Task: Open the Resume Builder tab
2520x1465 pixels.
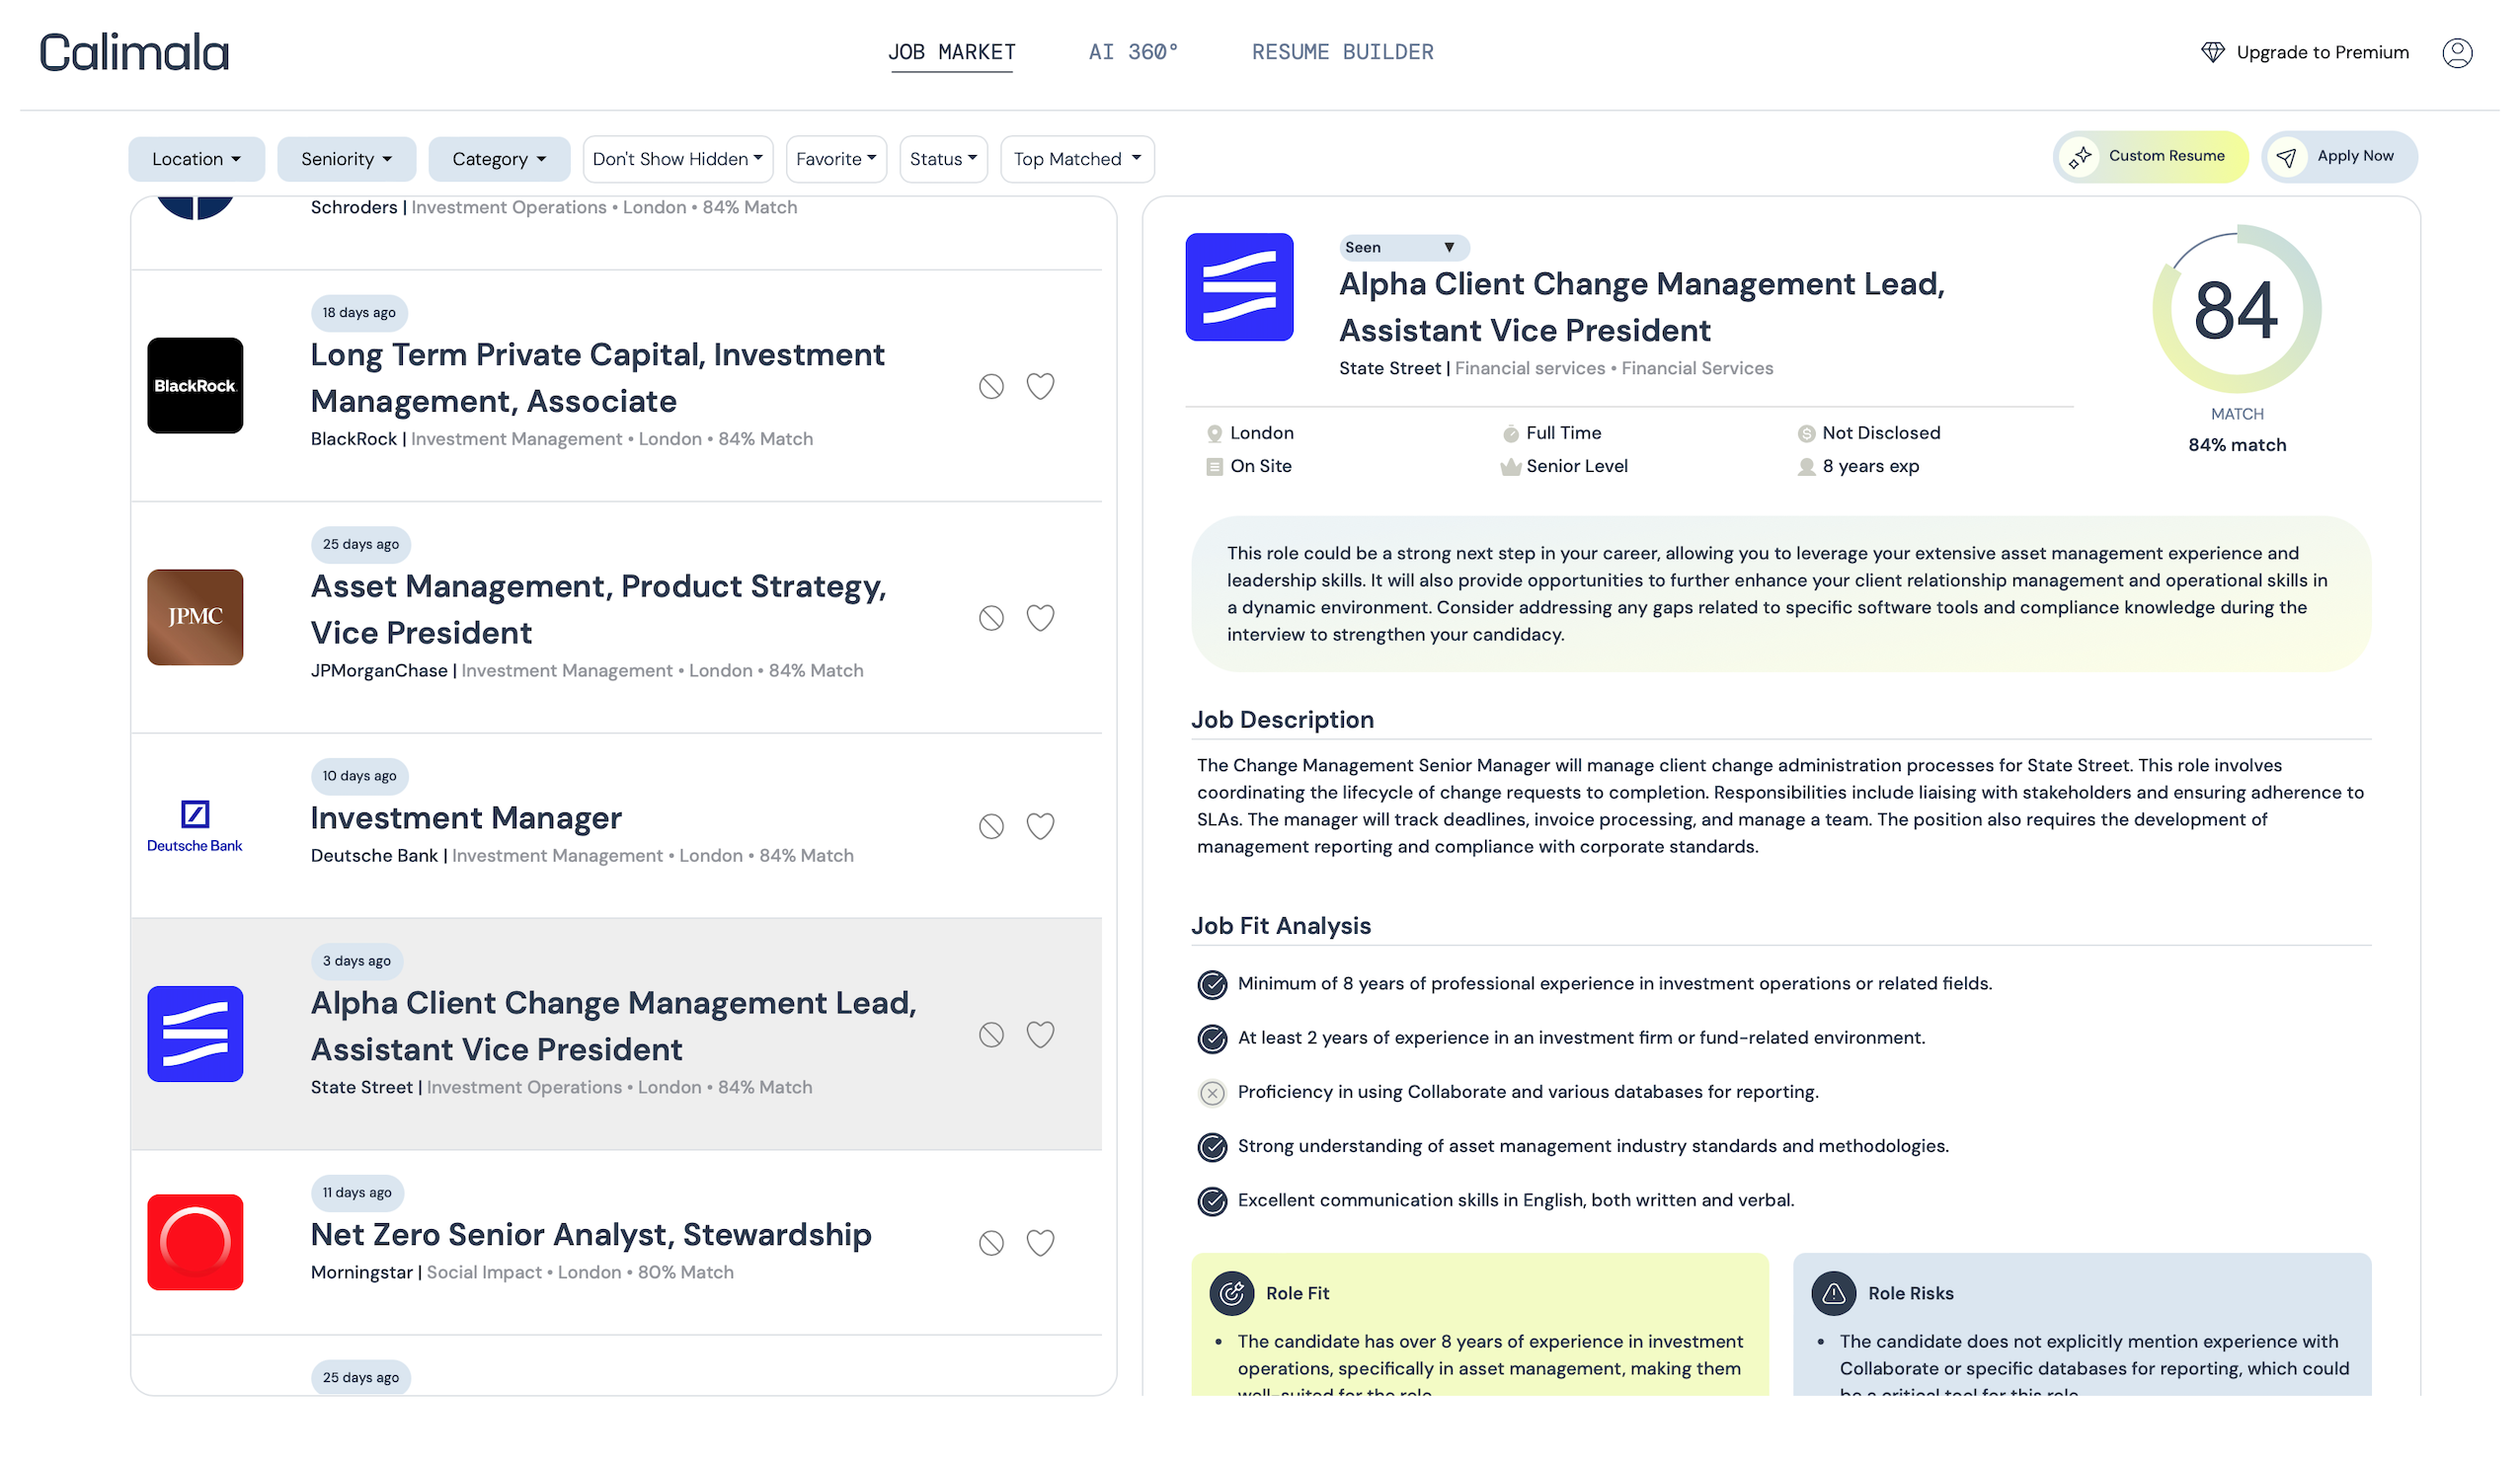Action: point(1342,52)
